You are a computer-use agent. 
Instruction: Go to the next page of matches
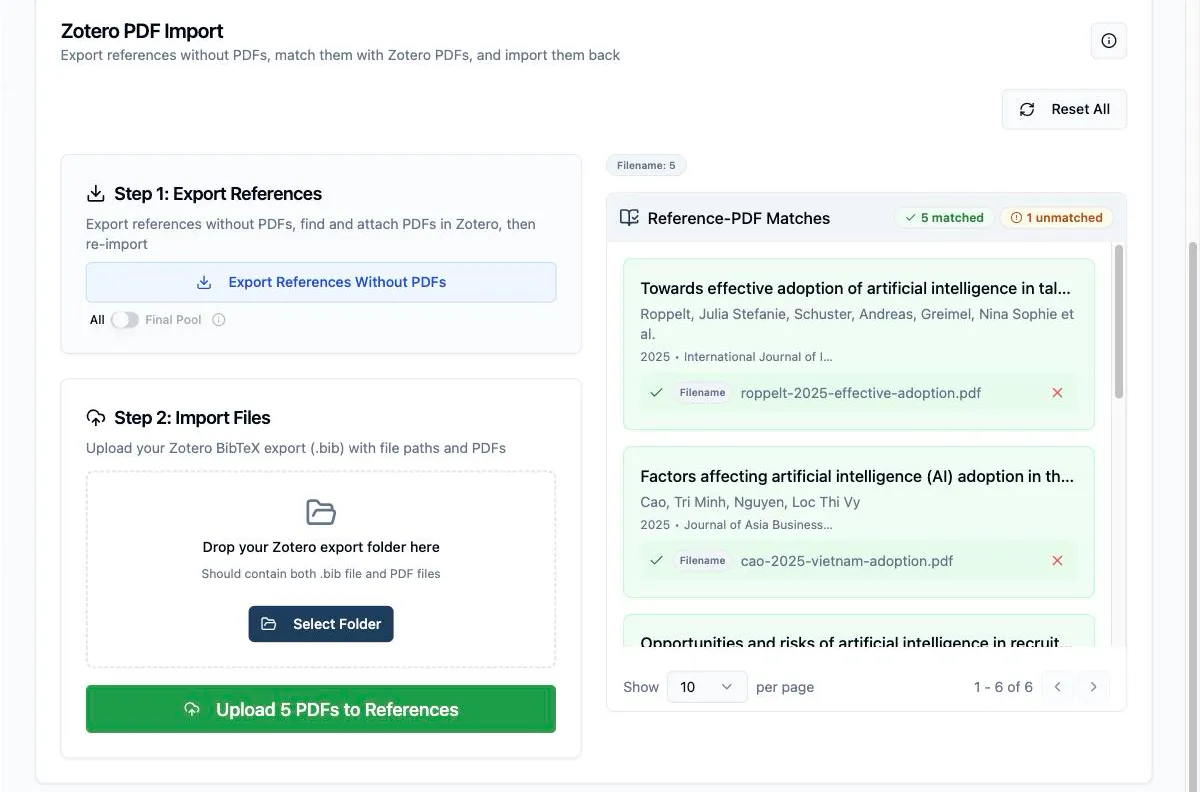coord(1093,687)
